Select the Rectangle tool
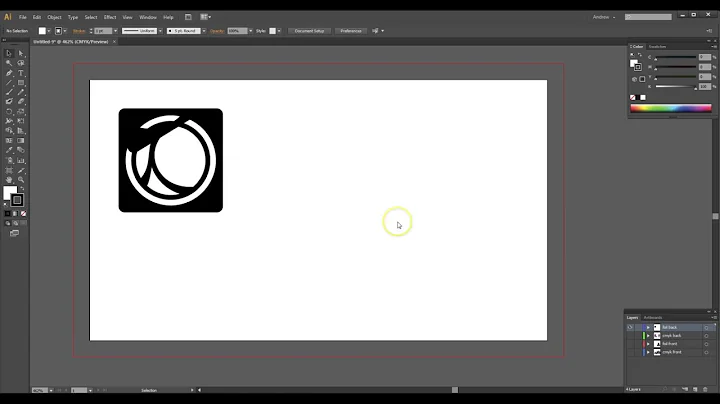Image resolution: width=720 pixels, height=404 pixels. pos(21,83)
